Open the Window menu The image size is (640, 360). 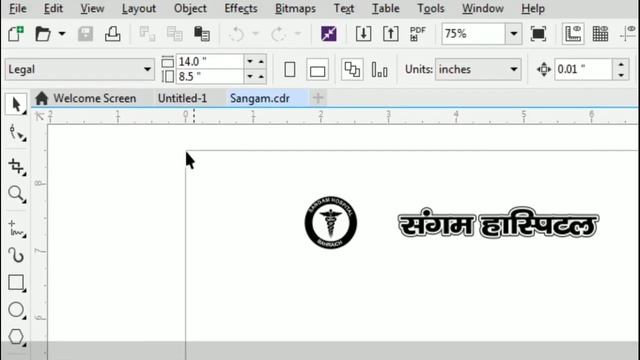click(482, 9)
